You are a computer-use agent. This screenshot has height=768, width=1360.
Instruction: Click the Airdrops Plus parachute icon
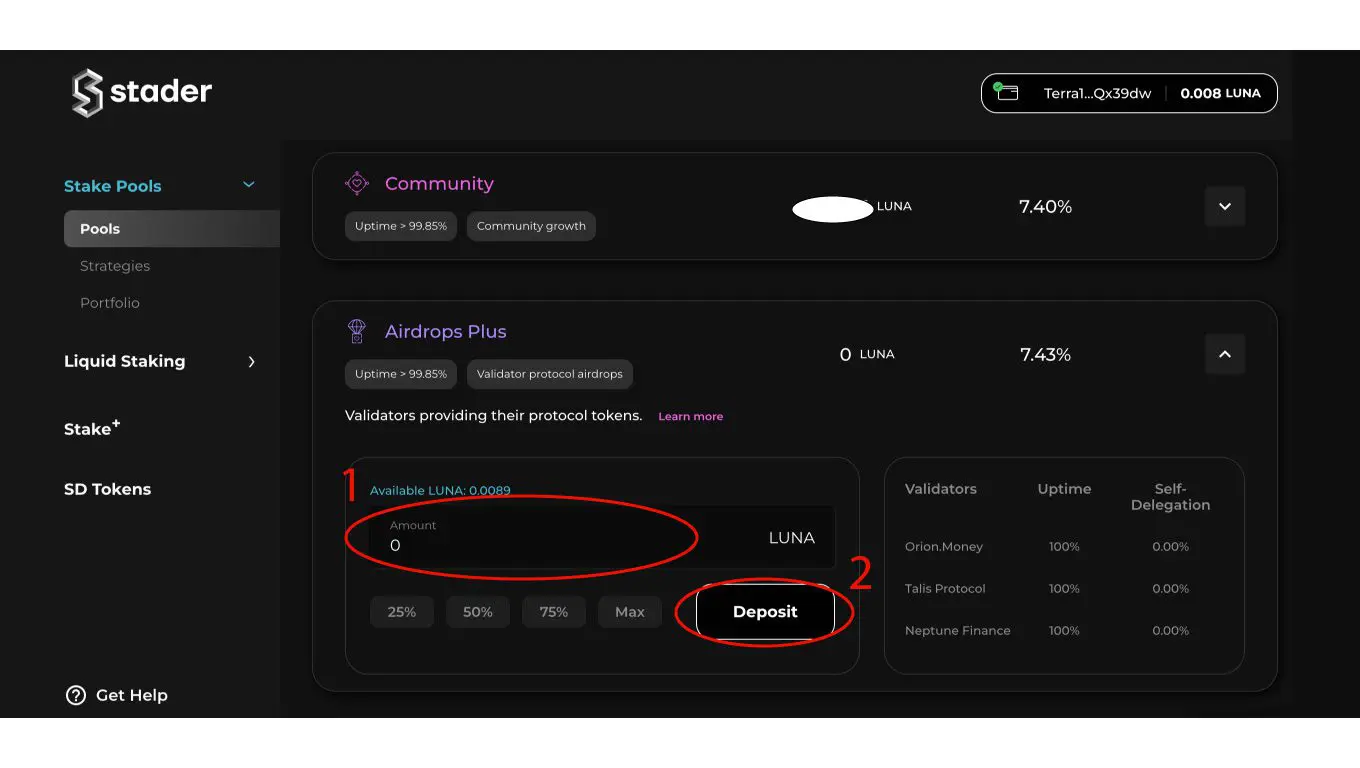pos(357,331)
